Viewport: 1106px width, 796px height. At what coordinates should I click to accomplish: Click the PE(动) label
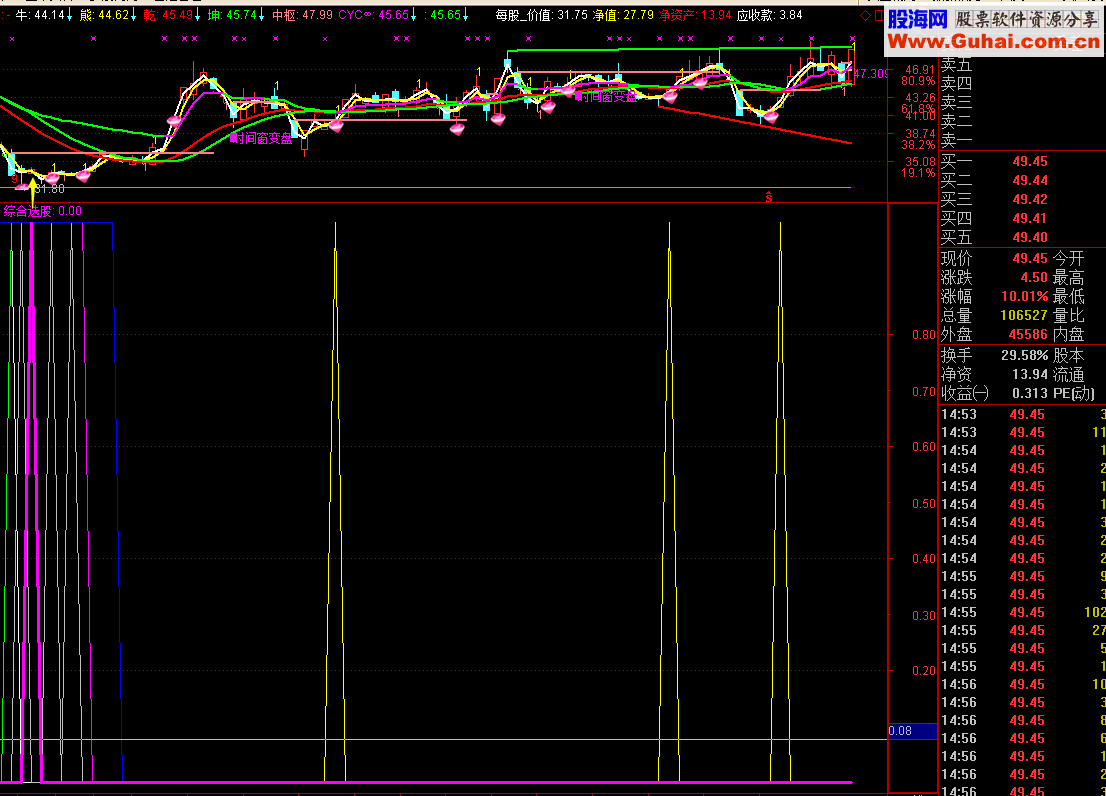point(1074,393)
